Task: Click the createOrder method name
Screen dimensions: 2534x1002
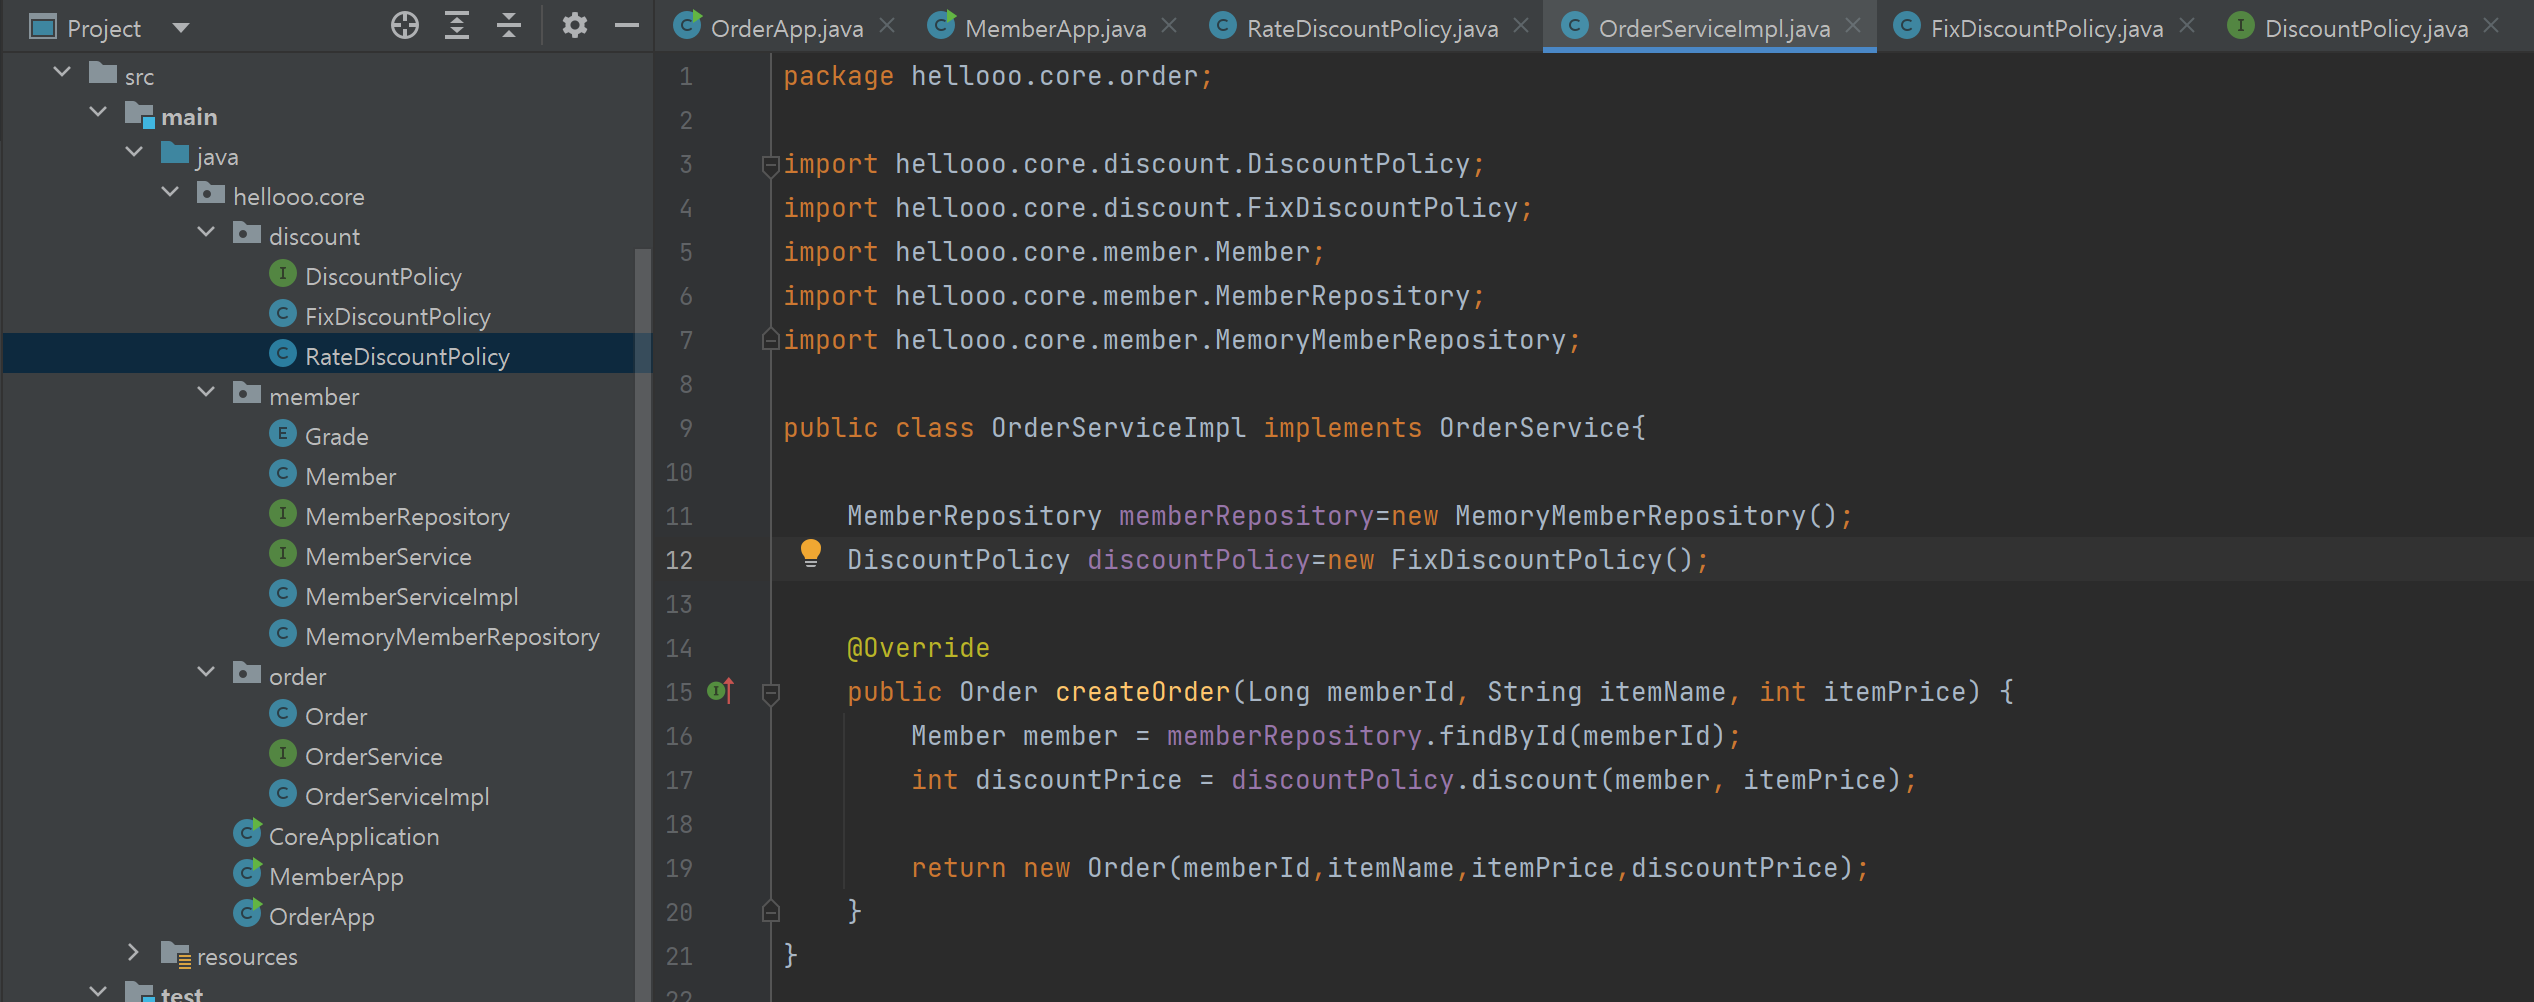Action: [x=1143, y=692]
